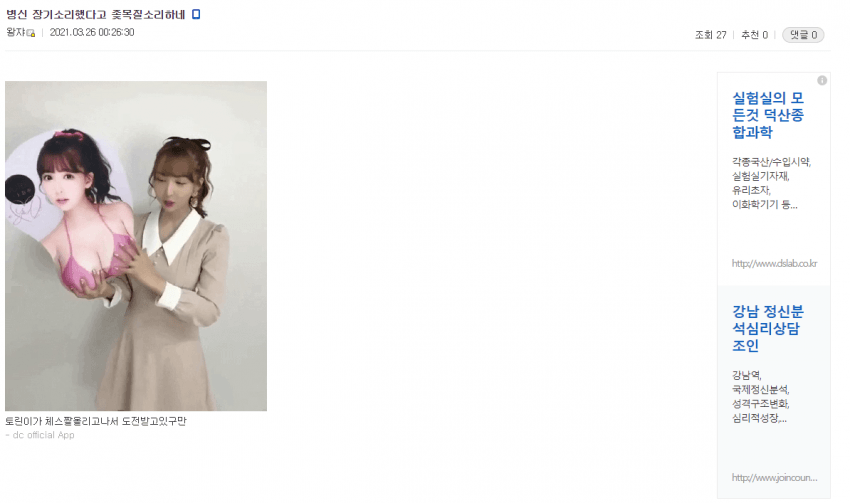Click the 강남역, 국제정신분석 ad description text

(x=761, y=396)
